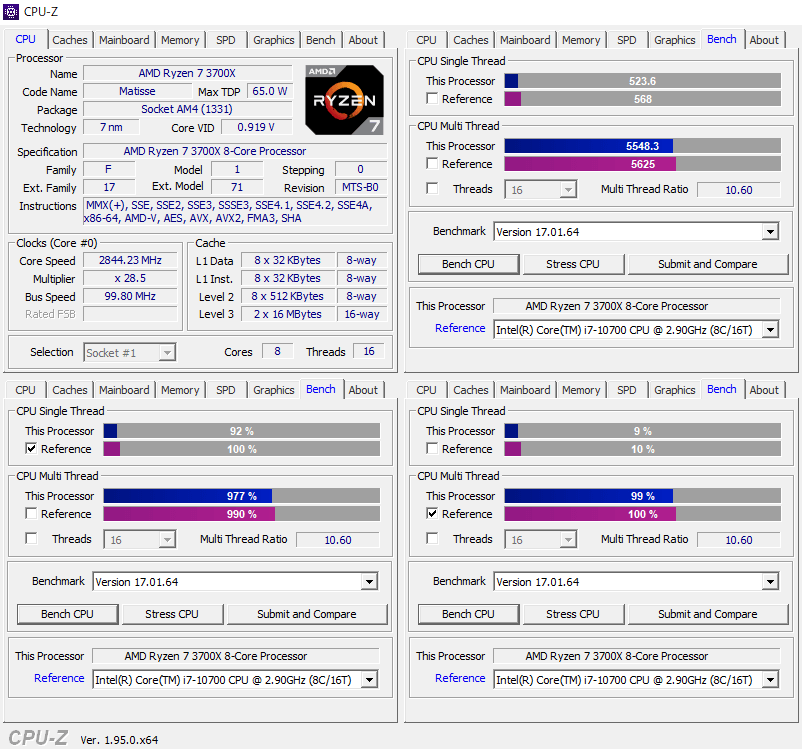This screenshot has width=802, height=749.
Task: Tick the Threads checkbox in top-right Bench panel
Action: point(432,188)
